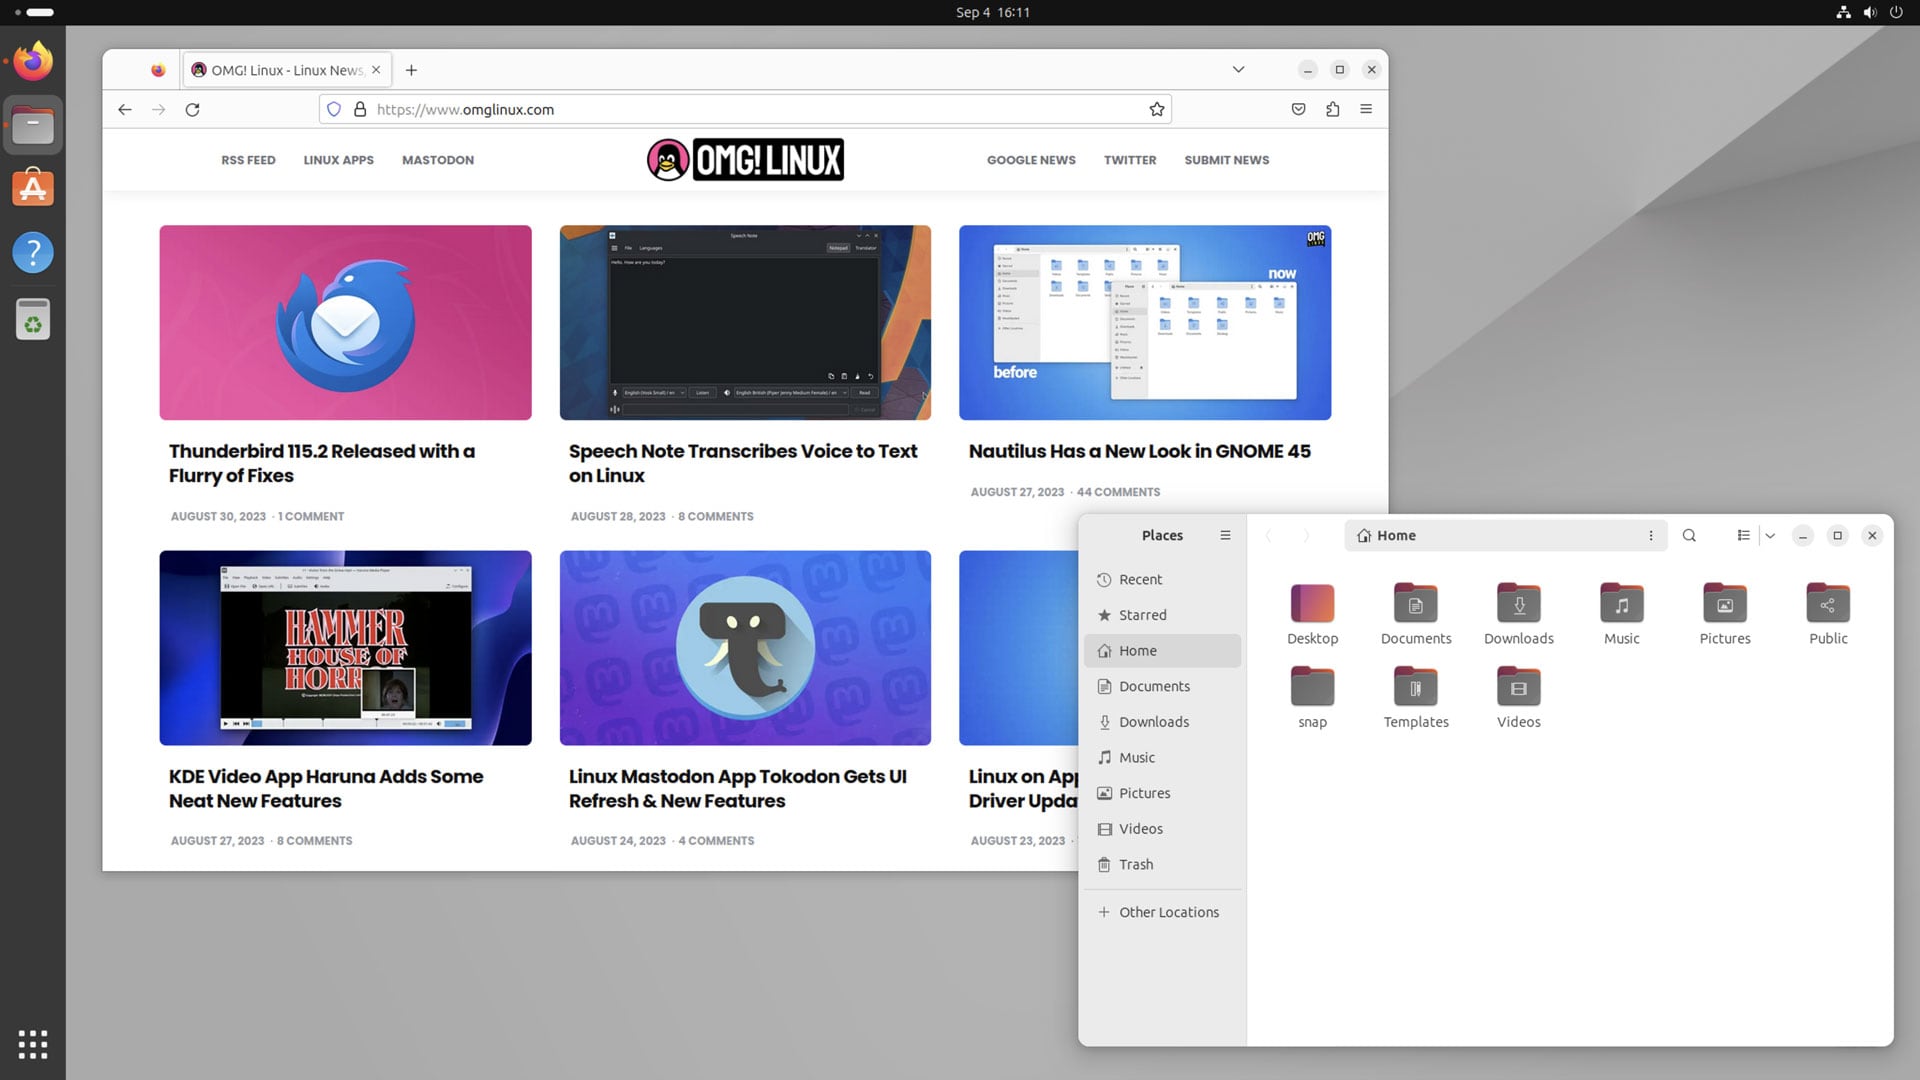Select Other Locations in the Places sidebar

click(1168, 912)
